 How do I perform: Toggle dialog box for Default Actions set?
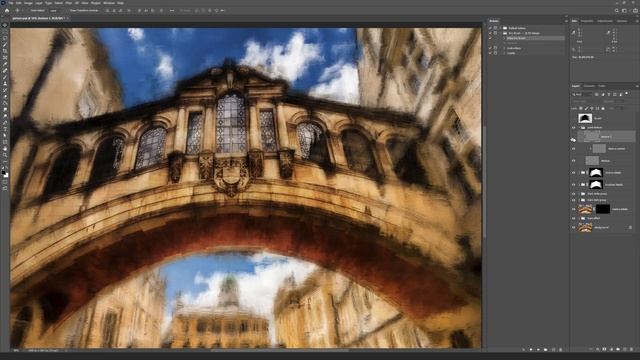point(496,28)
